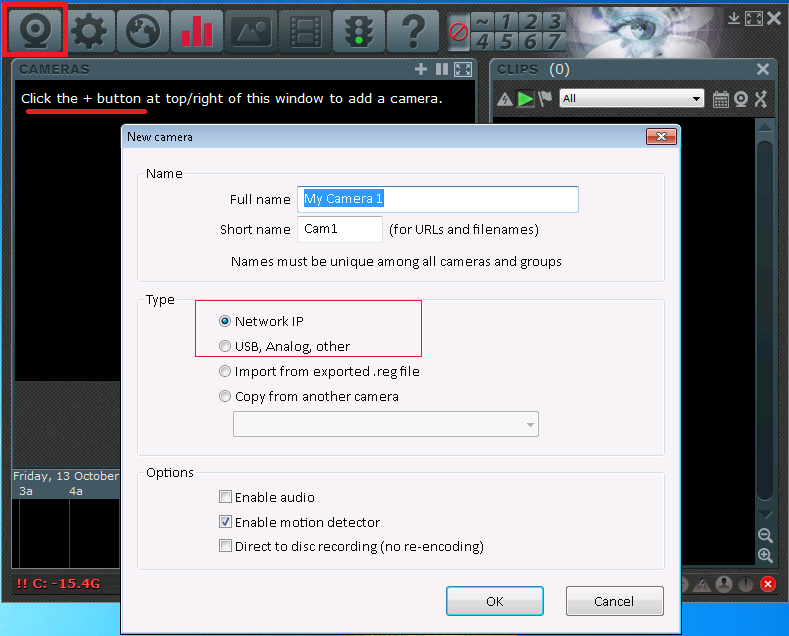Open settings with the gear icon
Viewport: 789px width, 636px height.
click(x=89, y=32)
